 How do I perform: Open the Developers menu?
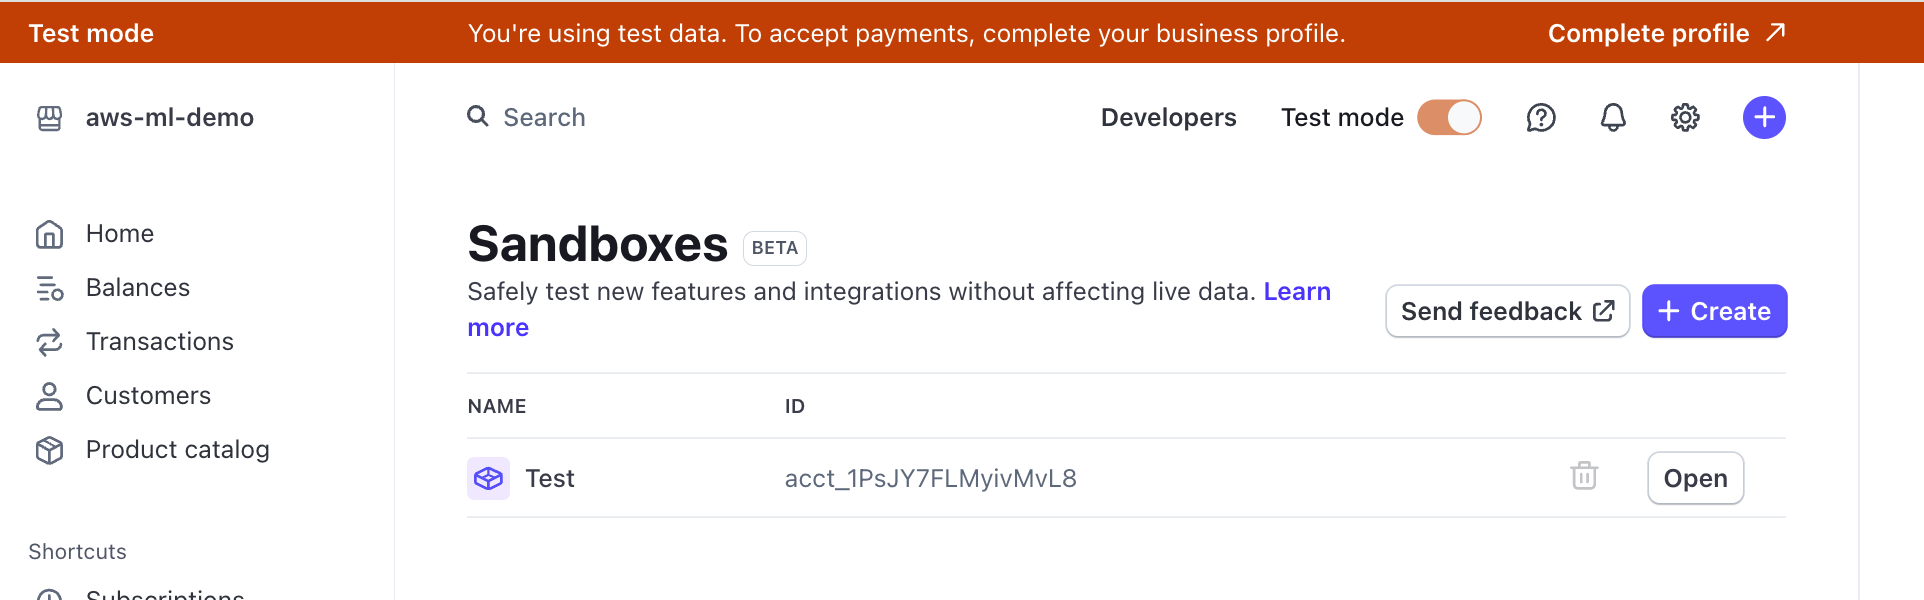pos(1168,118)
